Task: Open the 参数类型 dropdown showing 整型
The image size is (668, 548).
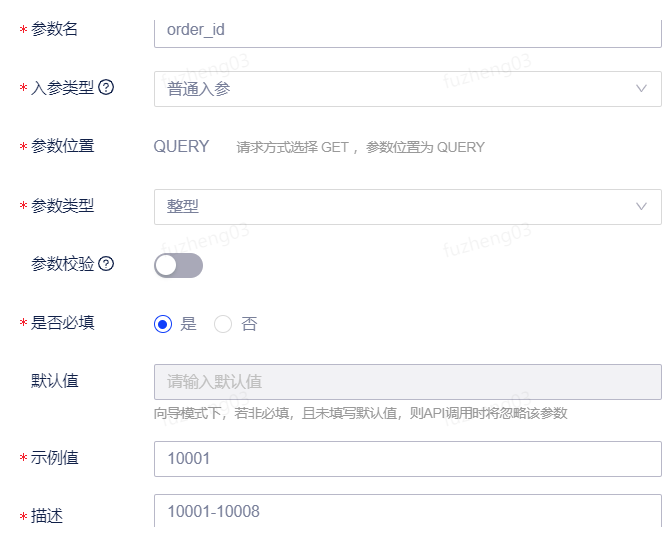Action: (x=408, y=207)
